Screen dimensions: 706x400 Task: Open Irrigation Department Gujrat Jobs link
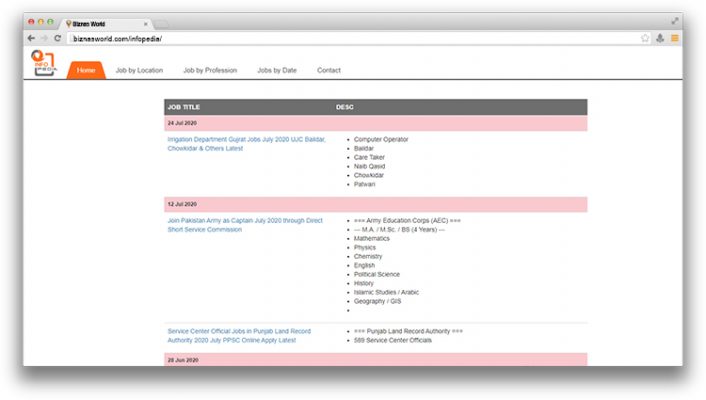[246, 139]
